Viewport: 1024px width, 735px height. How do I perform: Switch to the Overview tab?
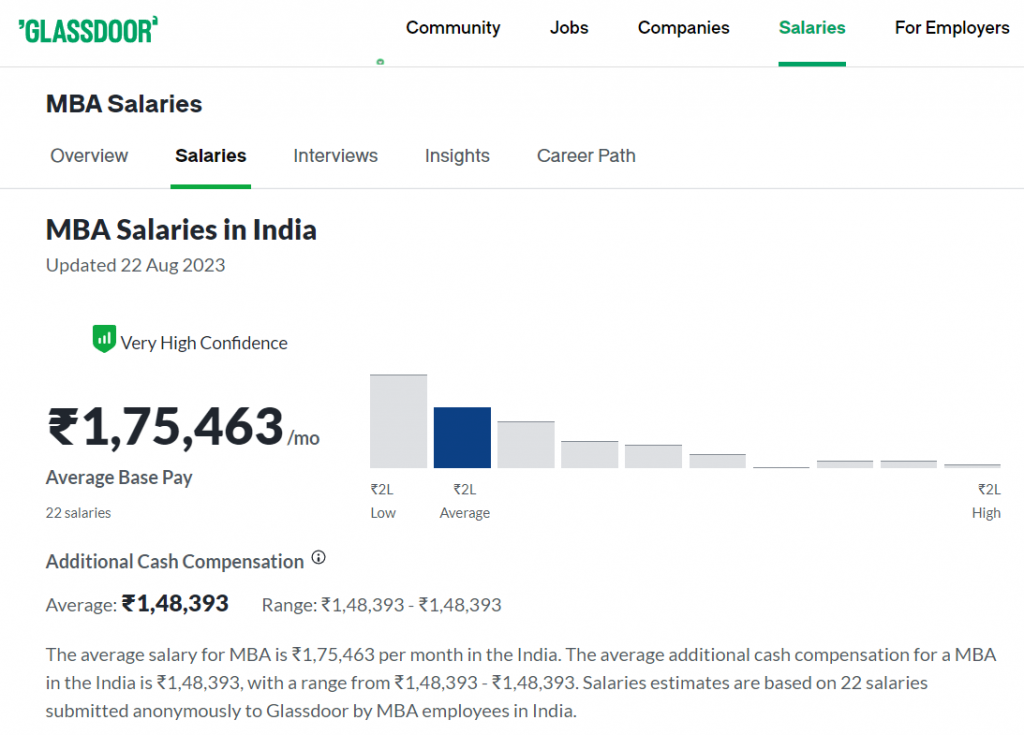click(89, 155)
